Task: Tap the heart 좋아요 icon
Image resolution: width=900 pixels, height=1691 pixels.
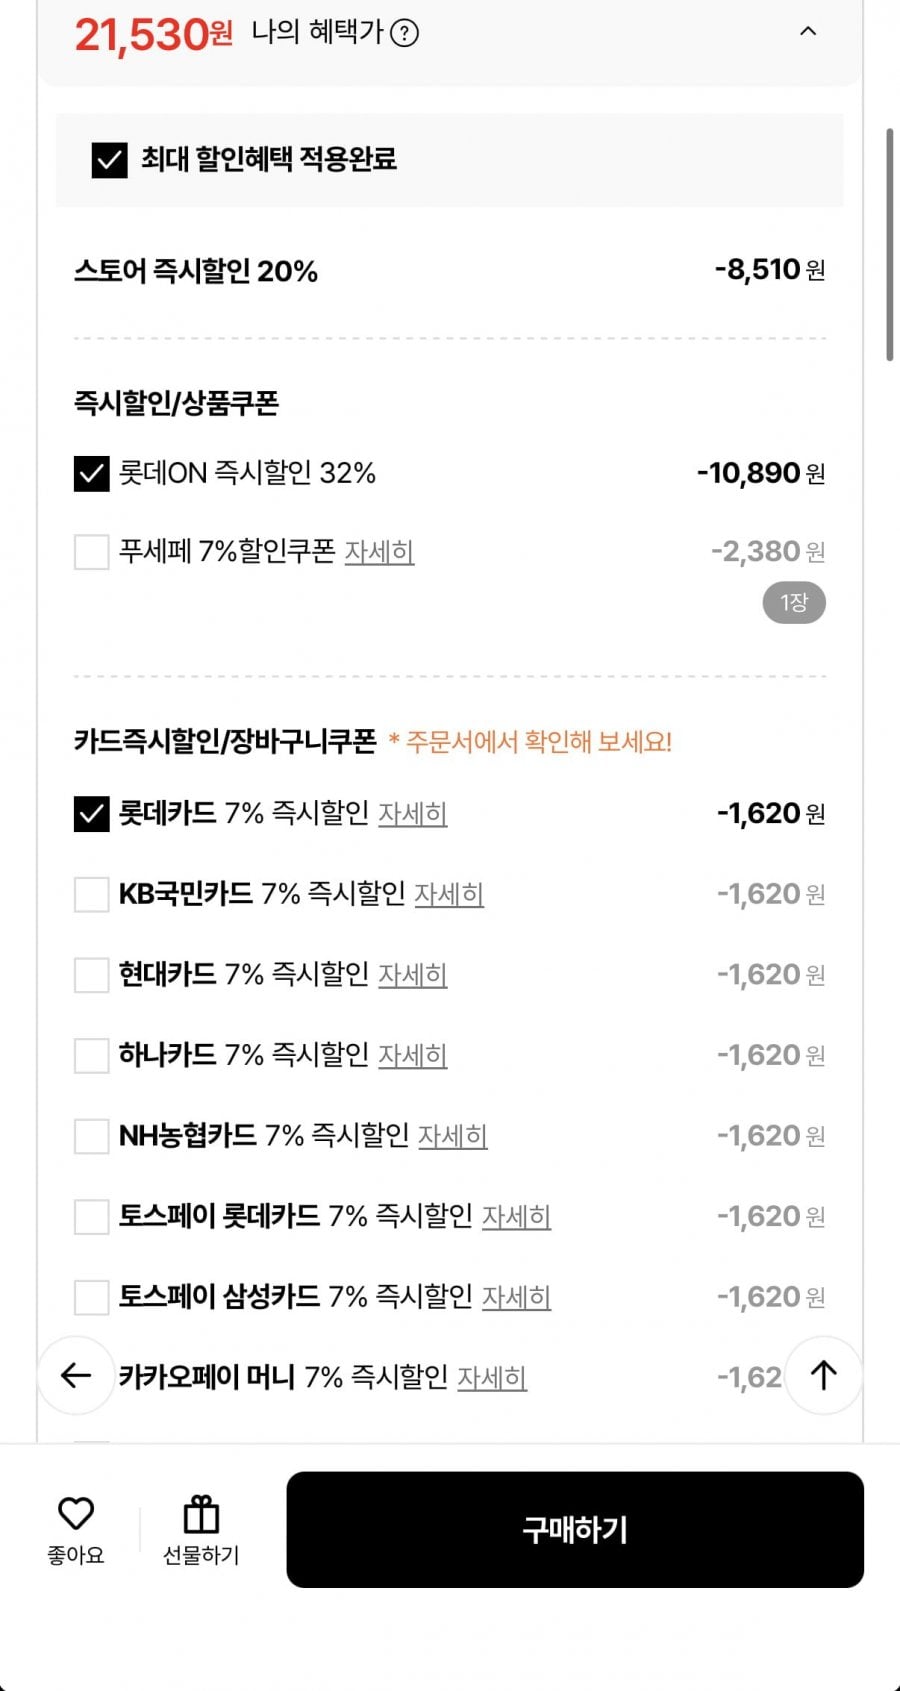Action: click(75, 1514)
